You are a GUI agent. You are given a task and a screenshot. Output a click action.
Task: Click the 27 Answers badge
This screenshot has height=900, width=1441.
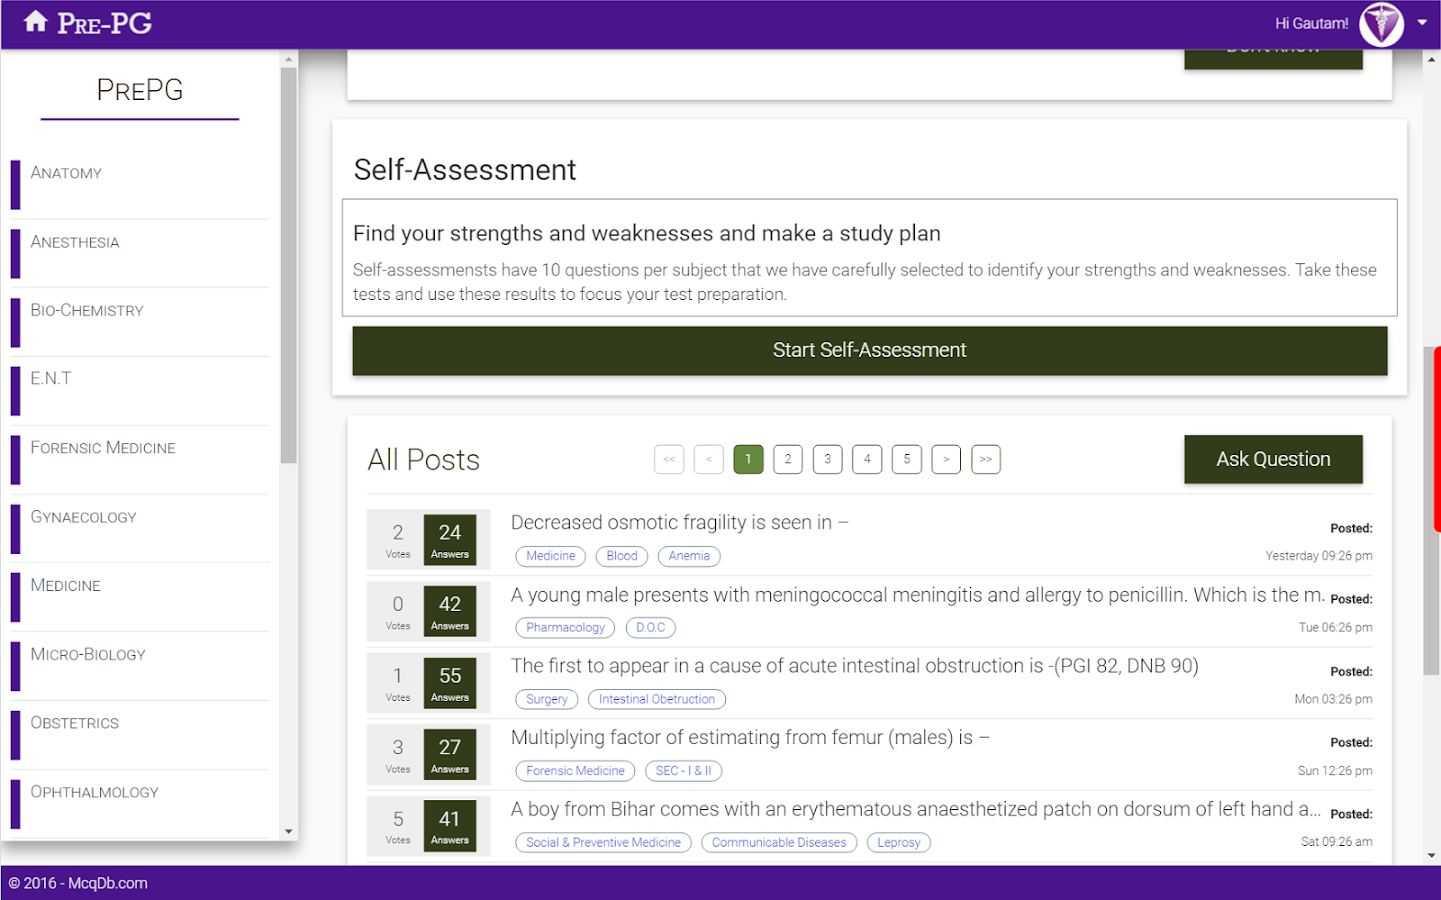tap(450, 754)
